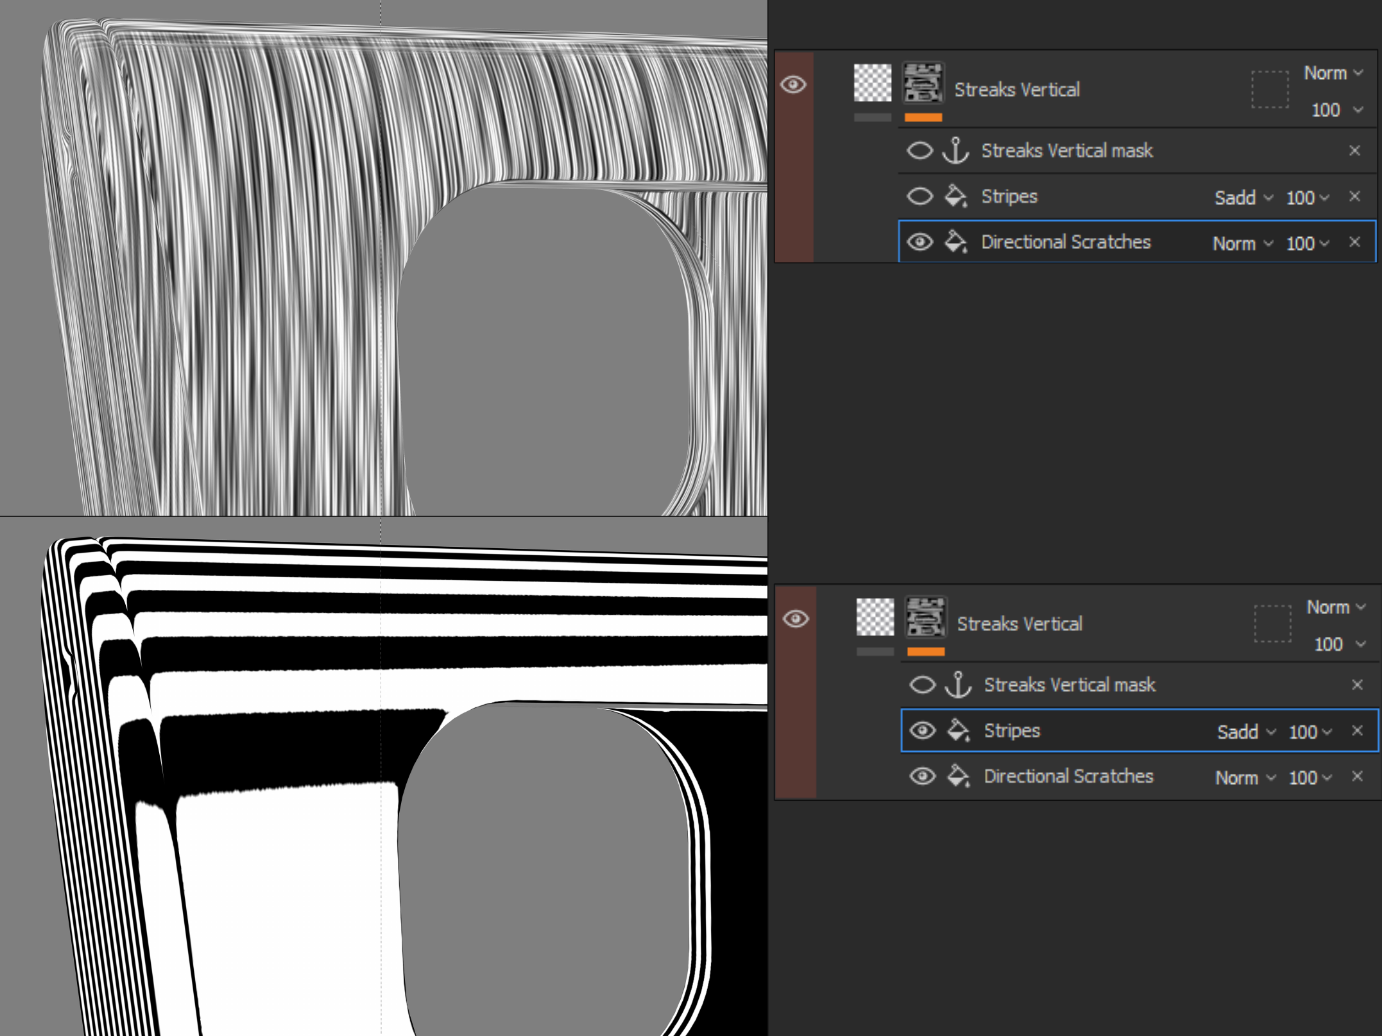The width and height of the screenshot is (1382, 1036).
Task: Show the Stripes fill effect in upper stack
Action: pos(920,197)
